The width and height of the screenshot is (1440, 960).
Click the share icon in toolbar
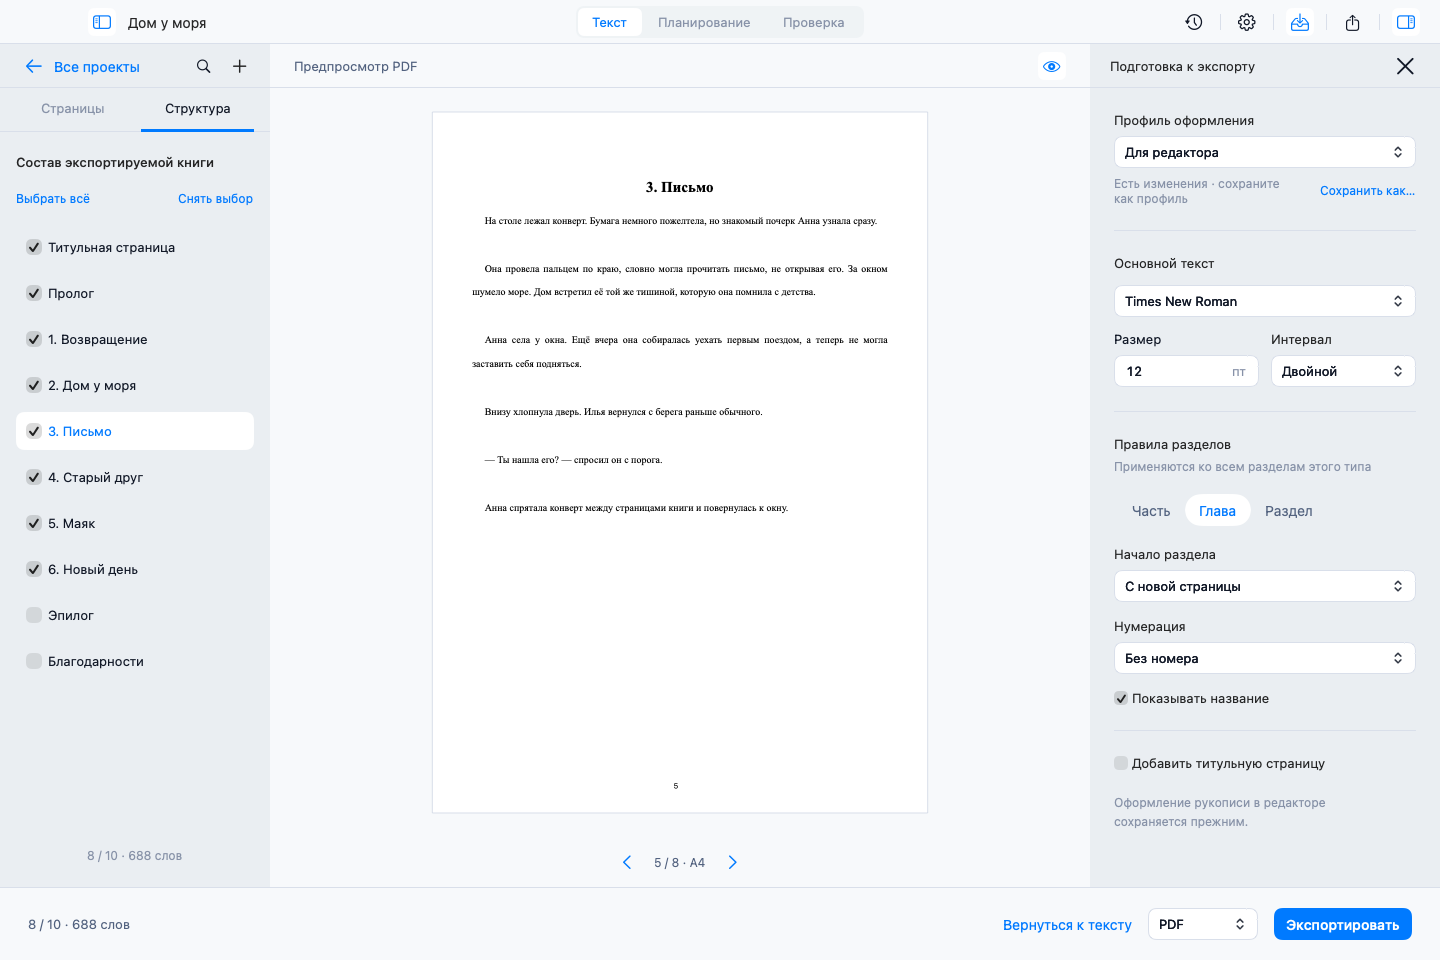[1353, 22]
